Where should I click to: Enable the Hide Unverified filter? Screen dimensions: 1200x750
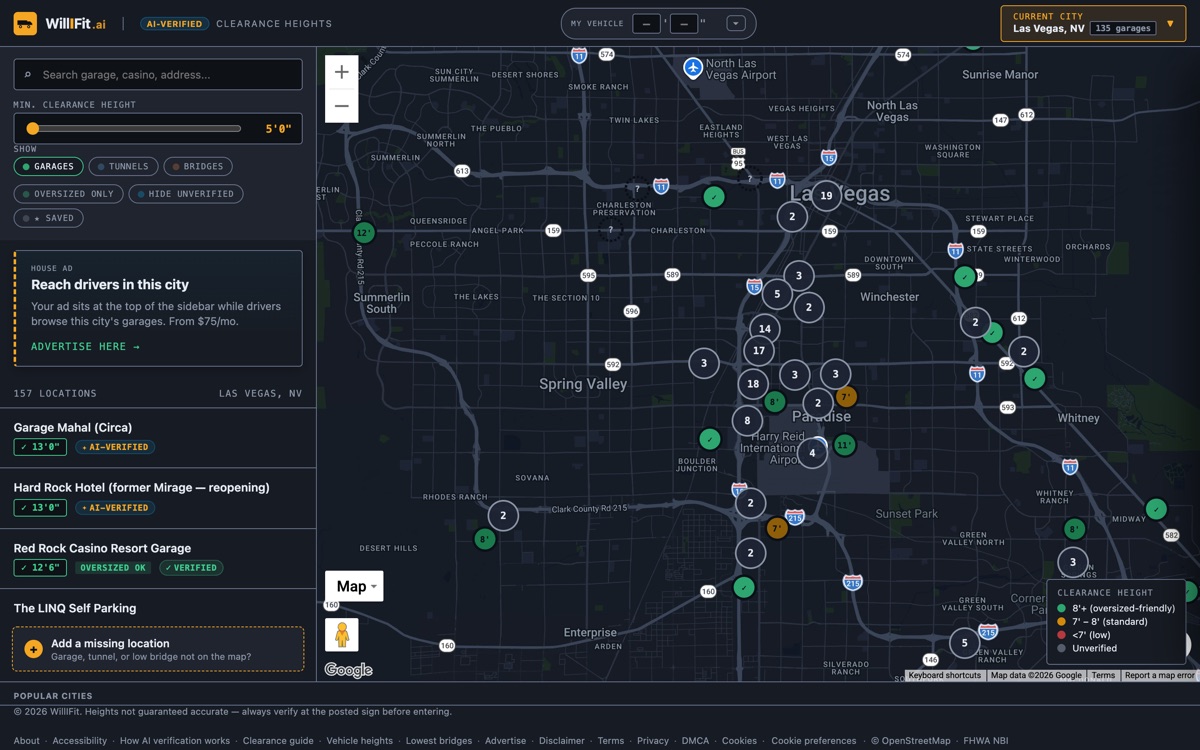click(185, 194)
